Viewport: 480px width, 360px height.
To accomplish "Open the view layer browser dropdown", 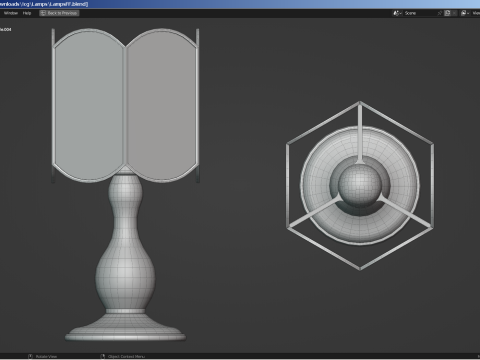I will tap(464, 13).
